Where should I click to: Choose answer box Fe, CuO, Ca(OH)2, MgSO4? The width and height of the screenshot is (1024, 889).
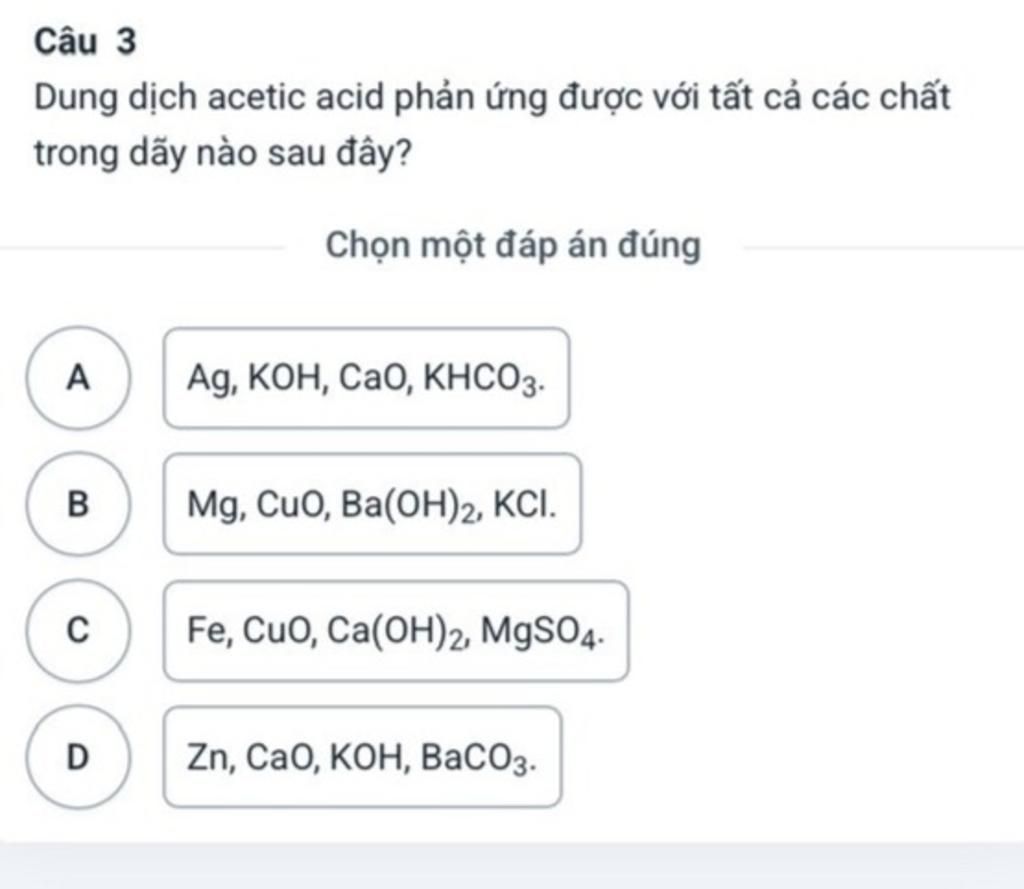pos(396,631)
